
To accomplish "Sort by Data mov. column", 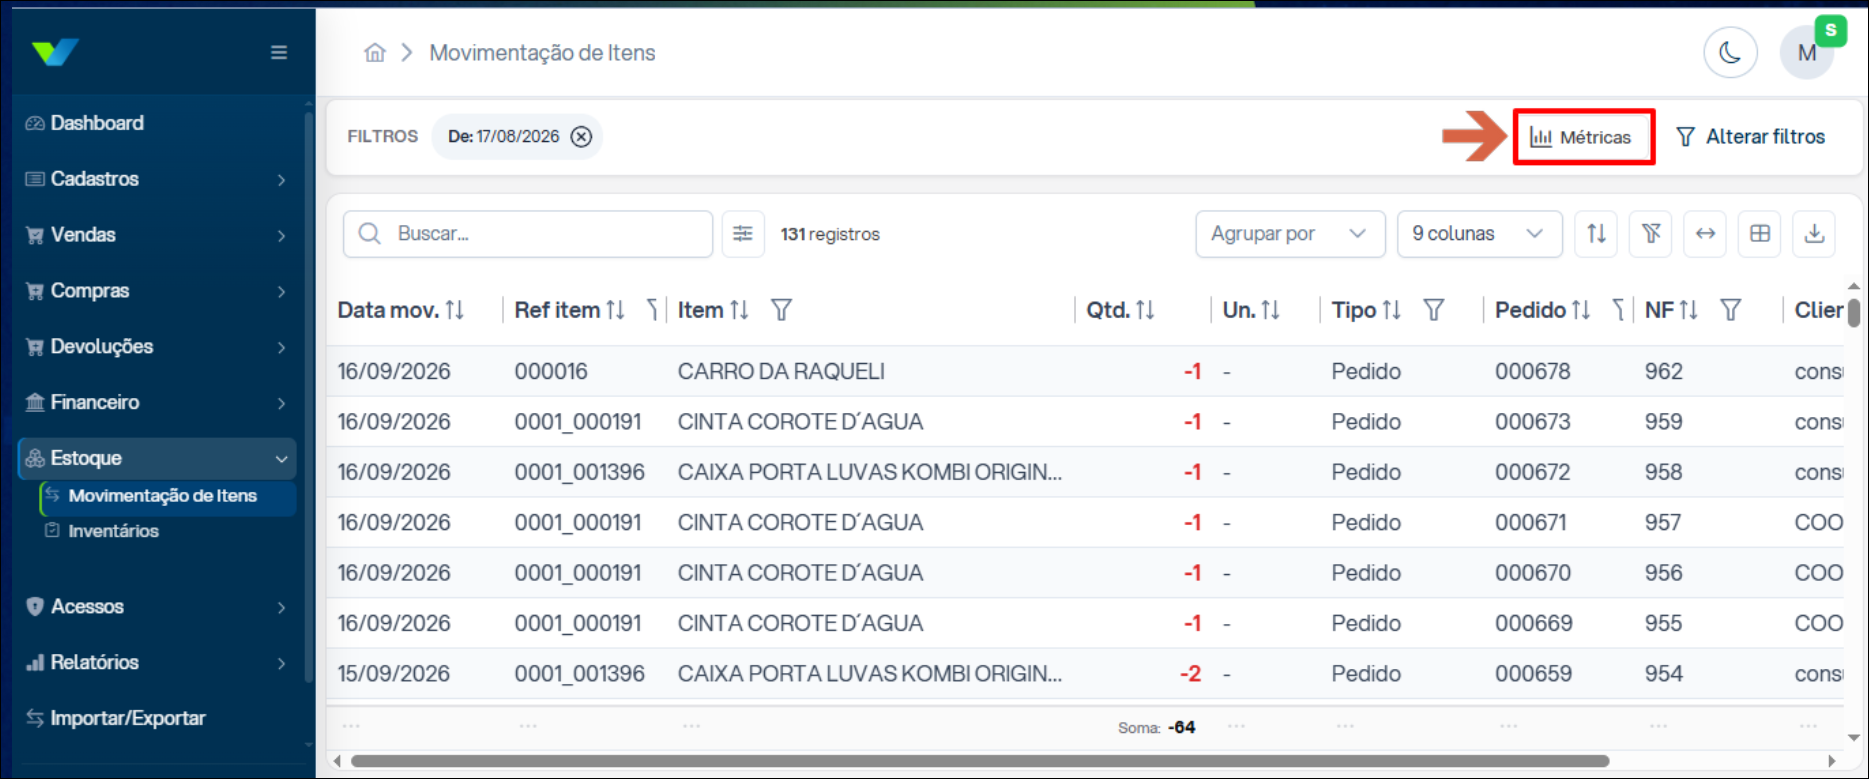I will tap(455, 310).
